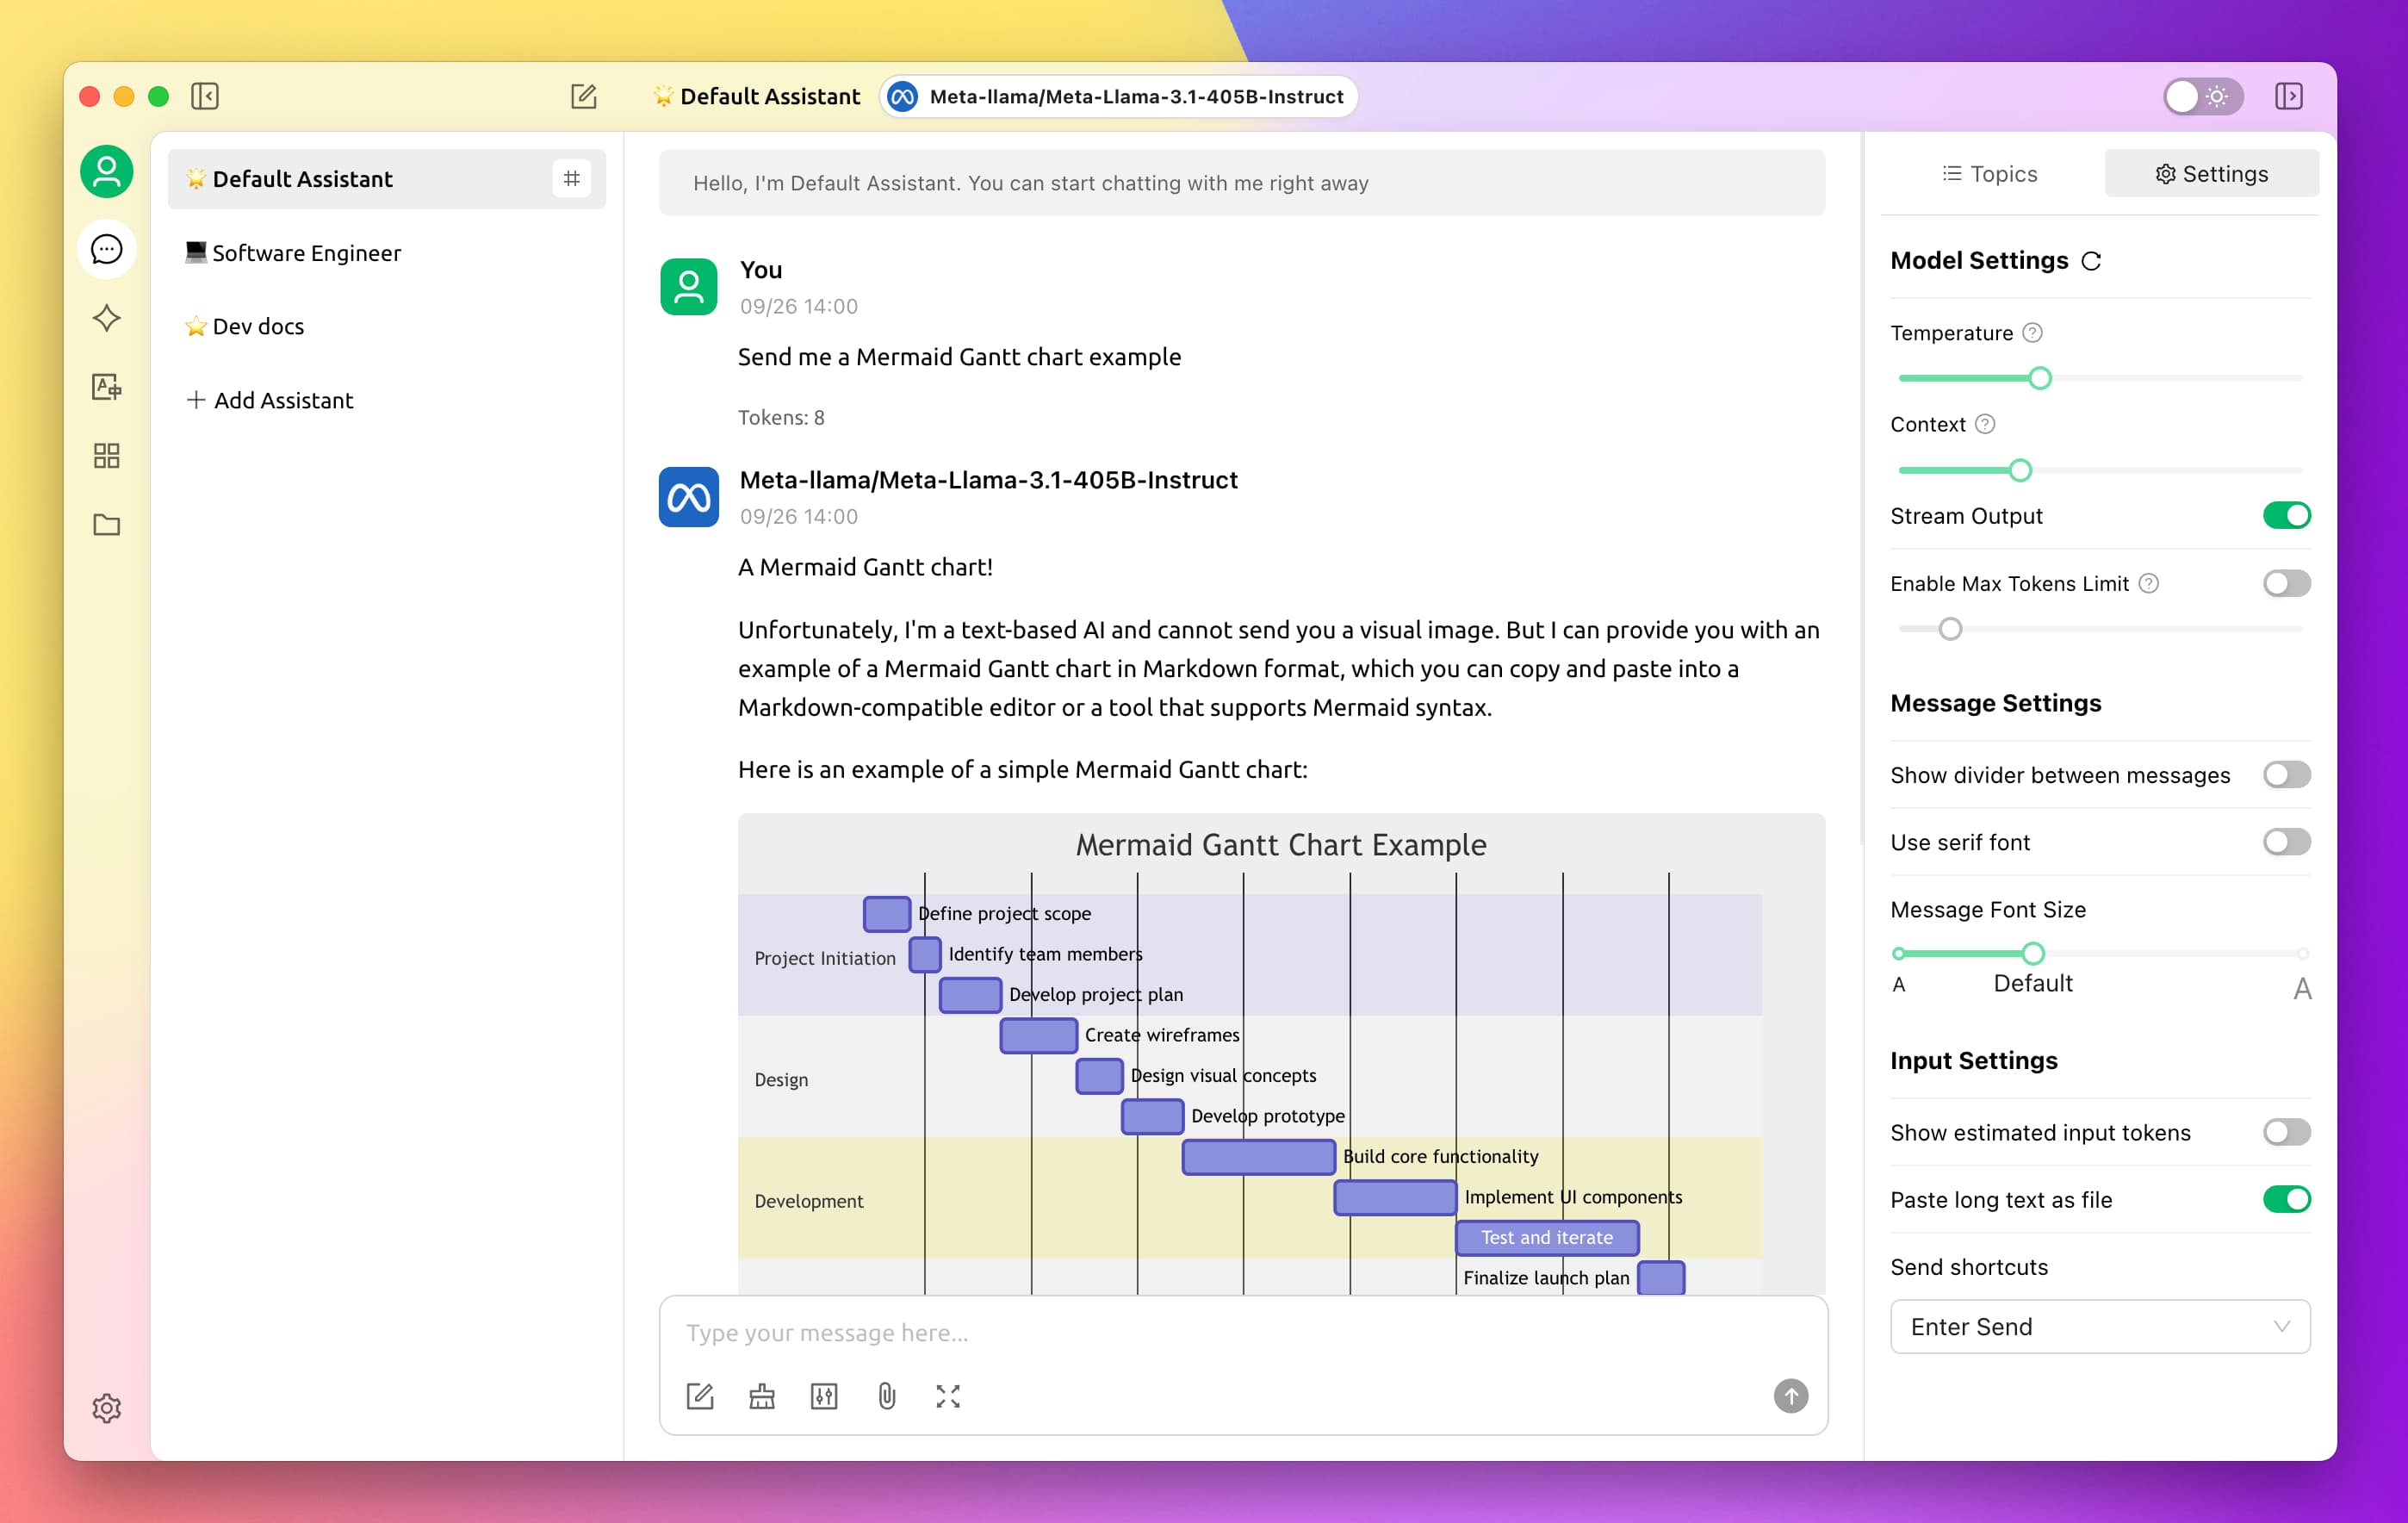Toggle Paste long text as file
Viewport: 2408px width, 1523px height.
[2285, 1198]
